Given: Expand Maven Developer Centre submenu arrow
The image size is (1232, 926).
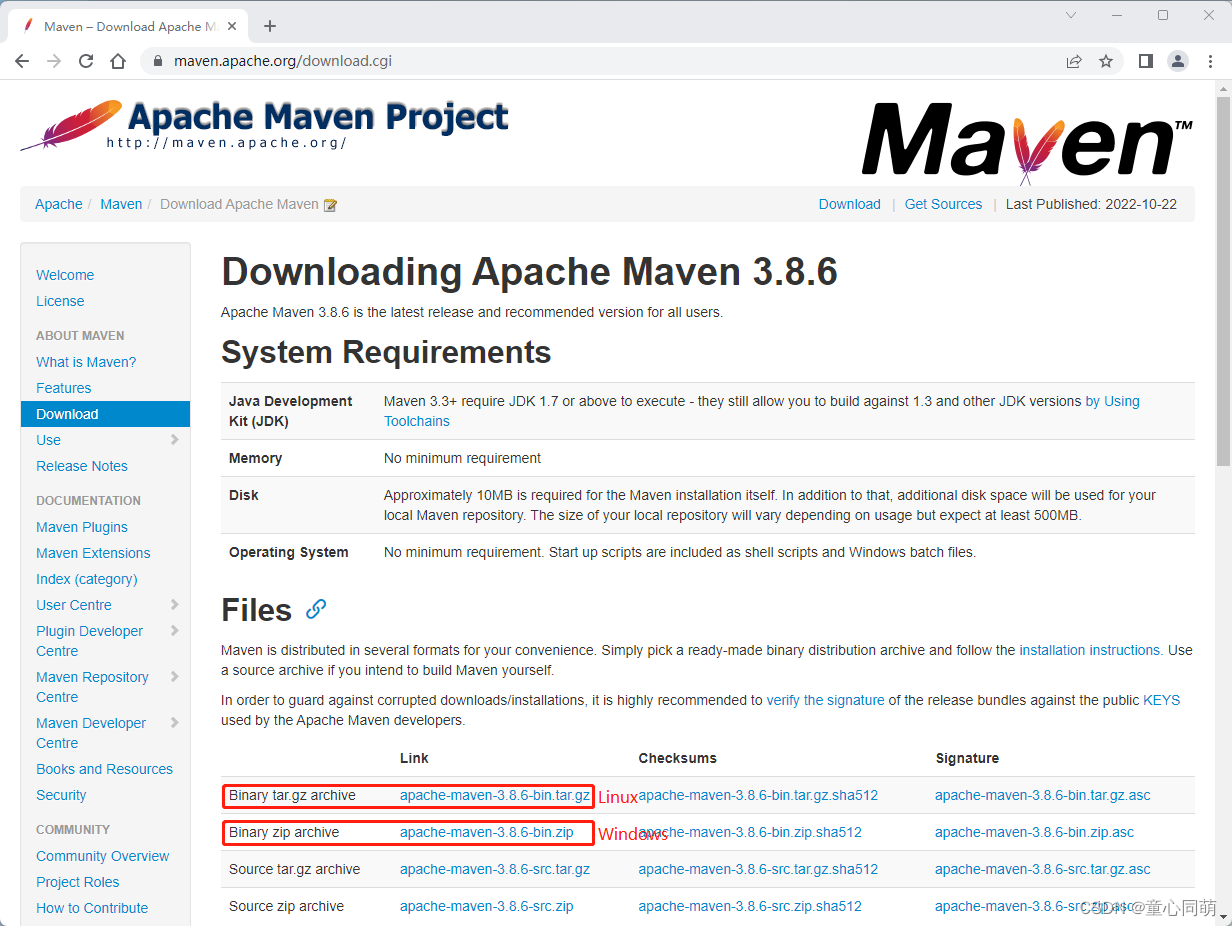Looking at the screenshot, I should (174, 723).
